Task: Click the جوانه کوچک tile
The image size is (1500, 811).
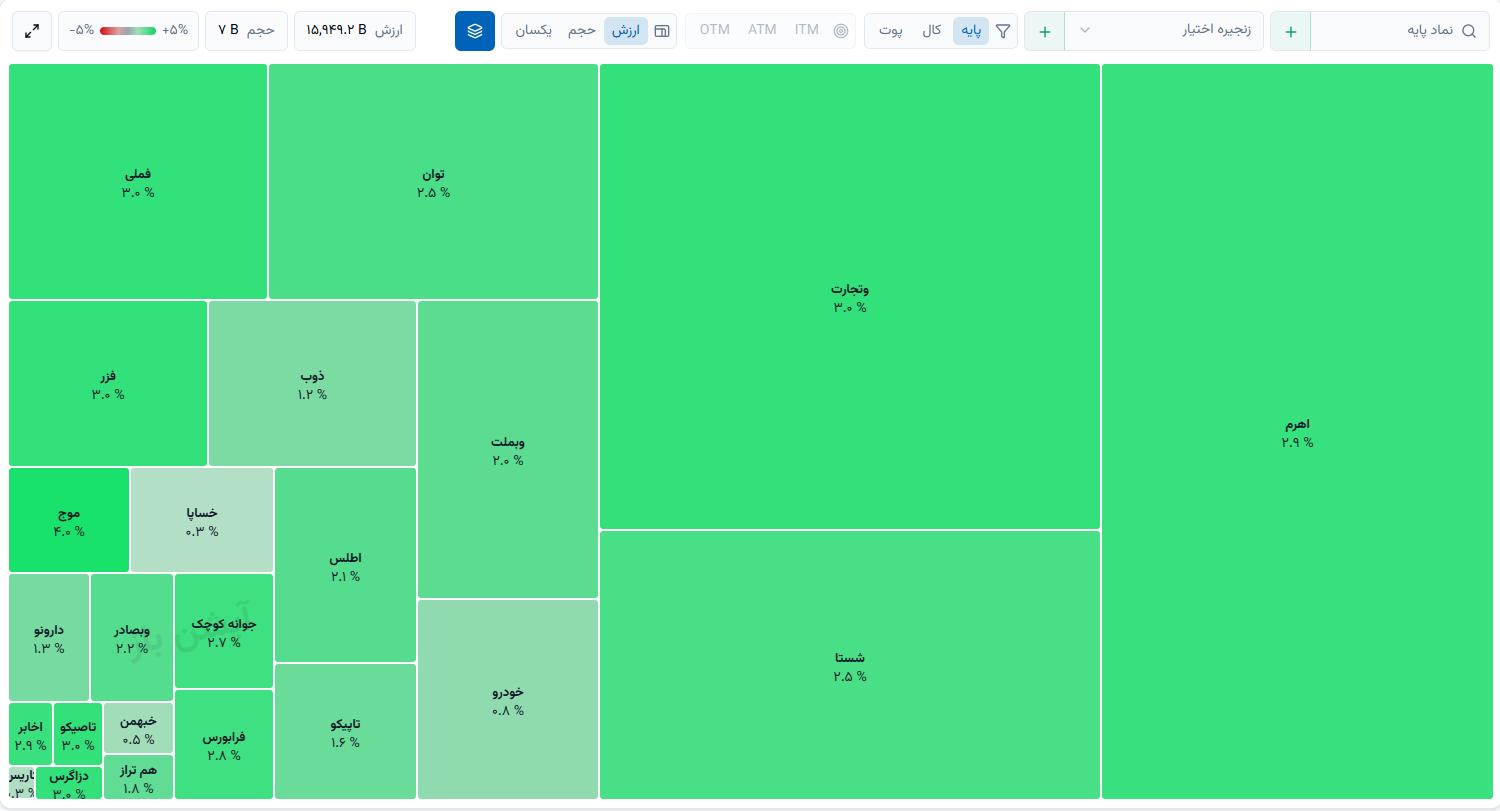Action: click(224, 631)
